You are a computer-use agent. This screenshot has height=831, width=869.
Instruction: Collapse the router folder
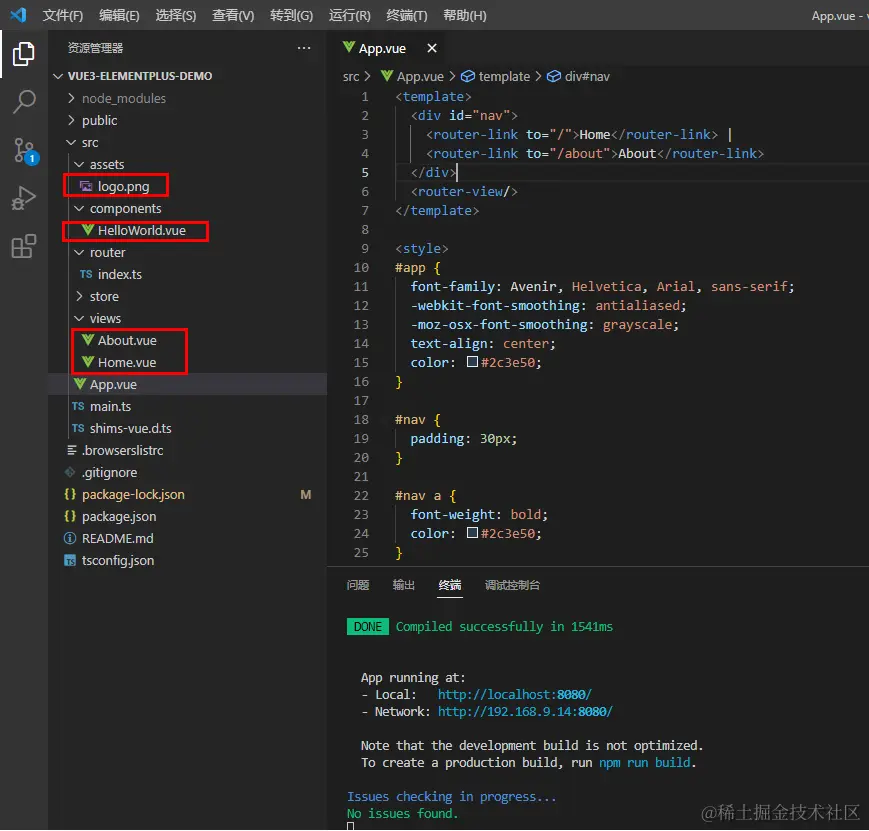pos(79,252)
